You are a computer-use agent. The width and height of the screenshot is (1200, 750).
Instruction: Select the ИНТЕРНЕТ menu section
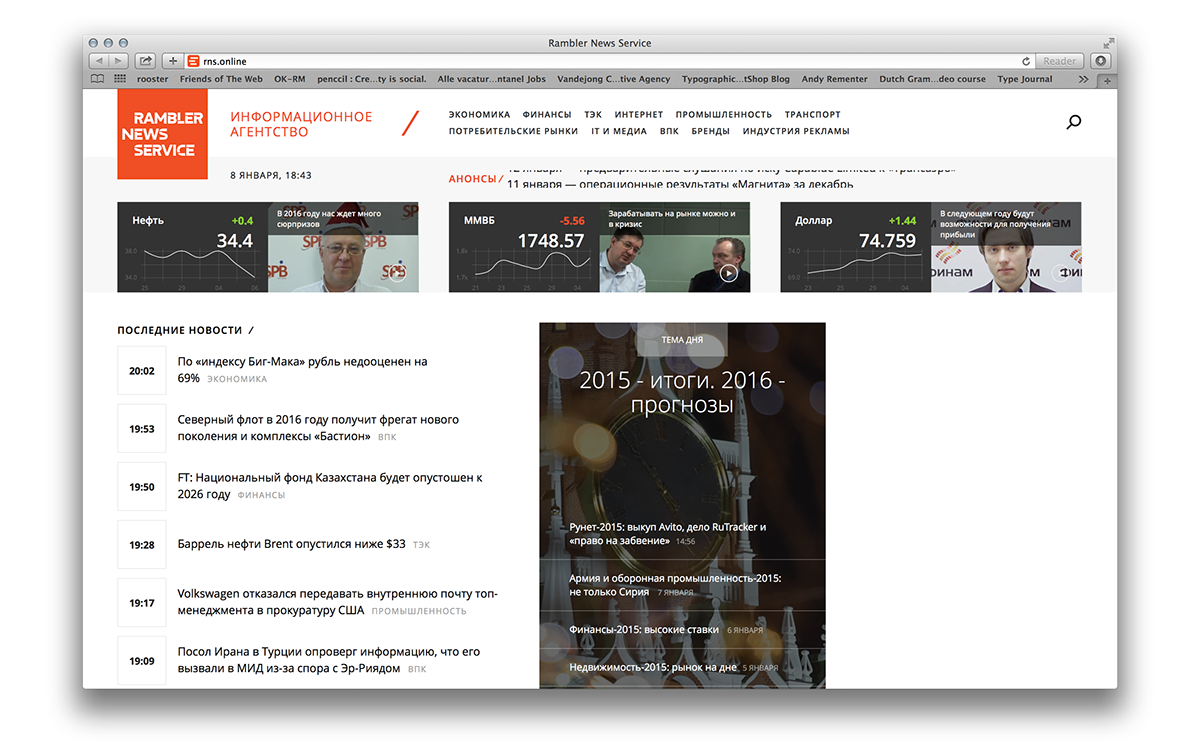[x=639, y=115]
